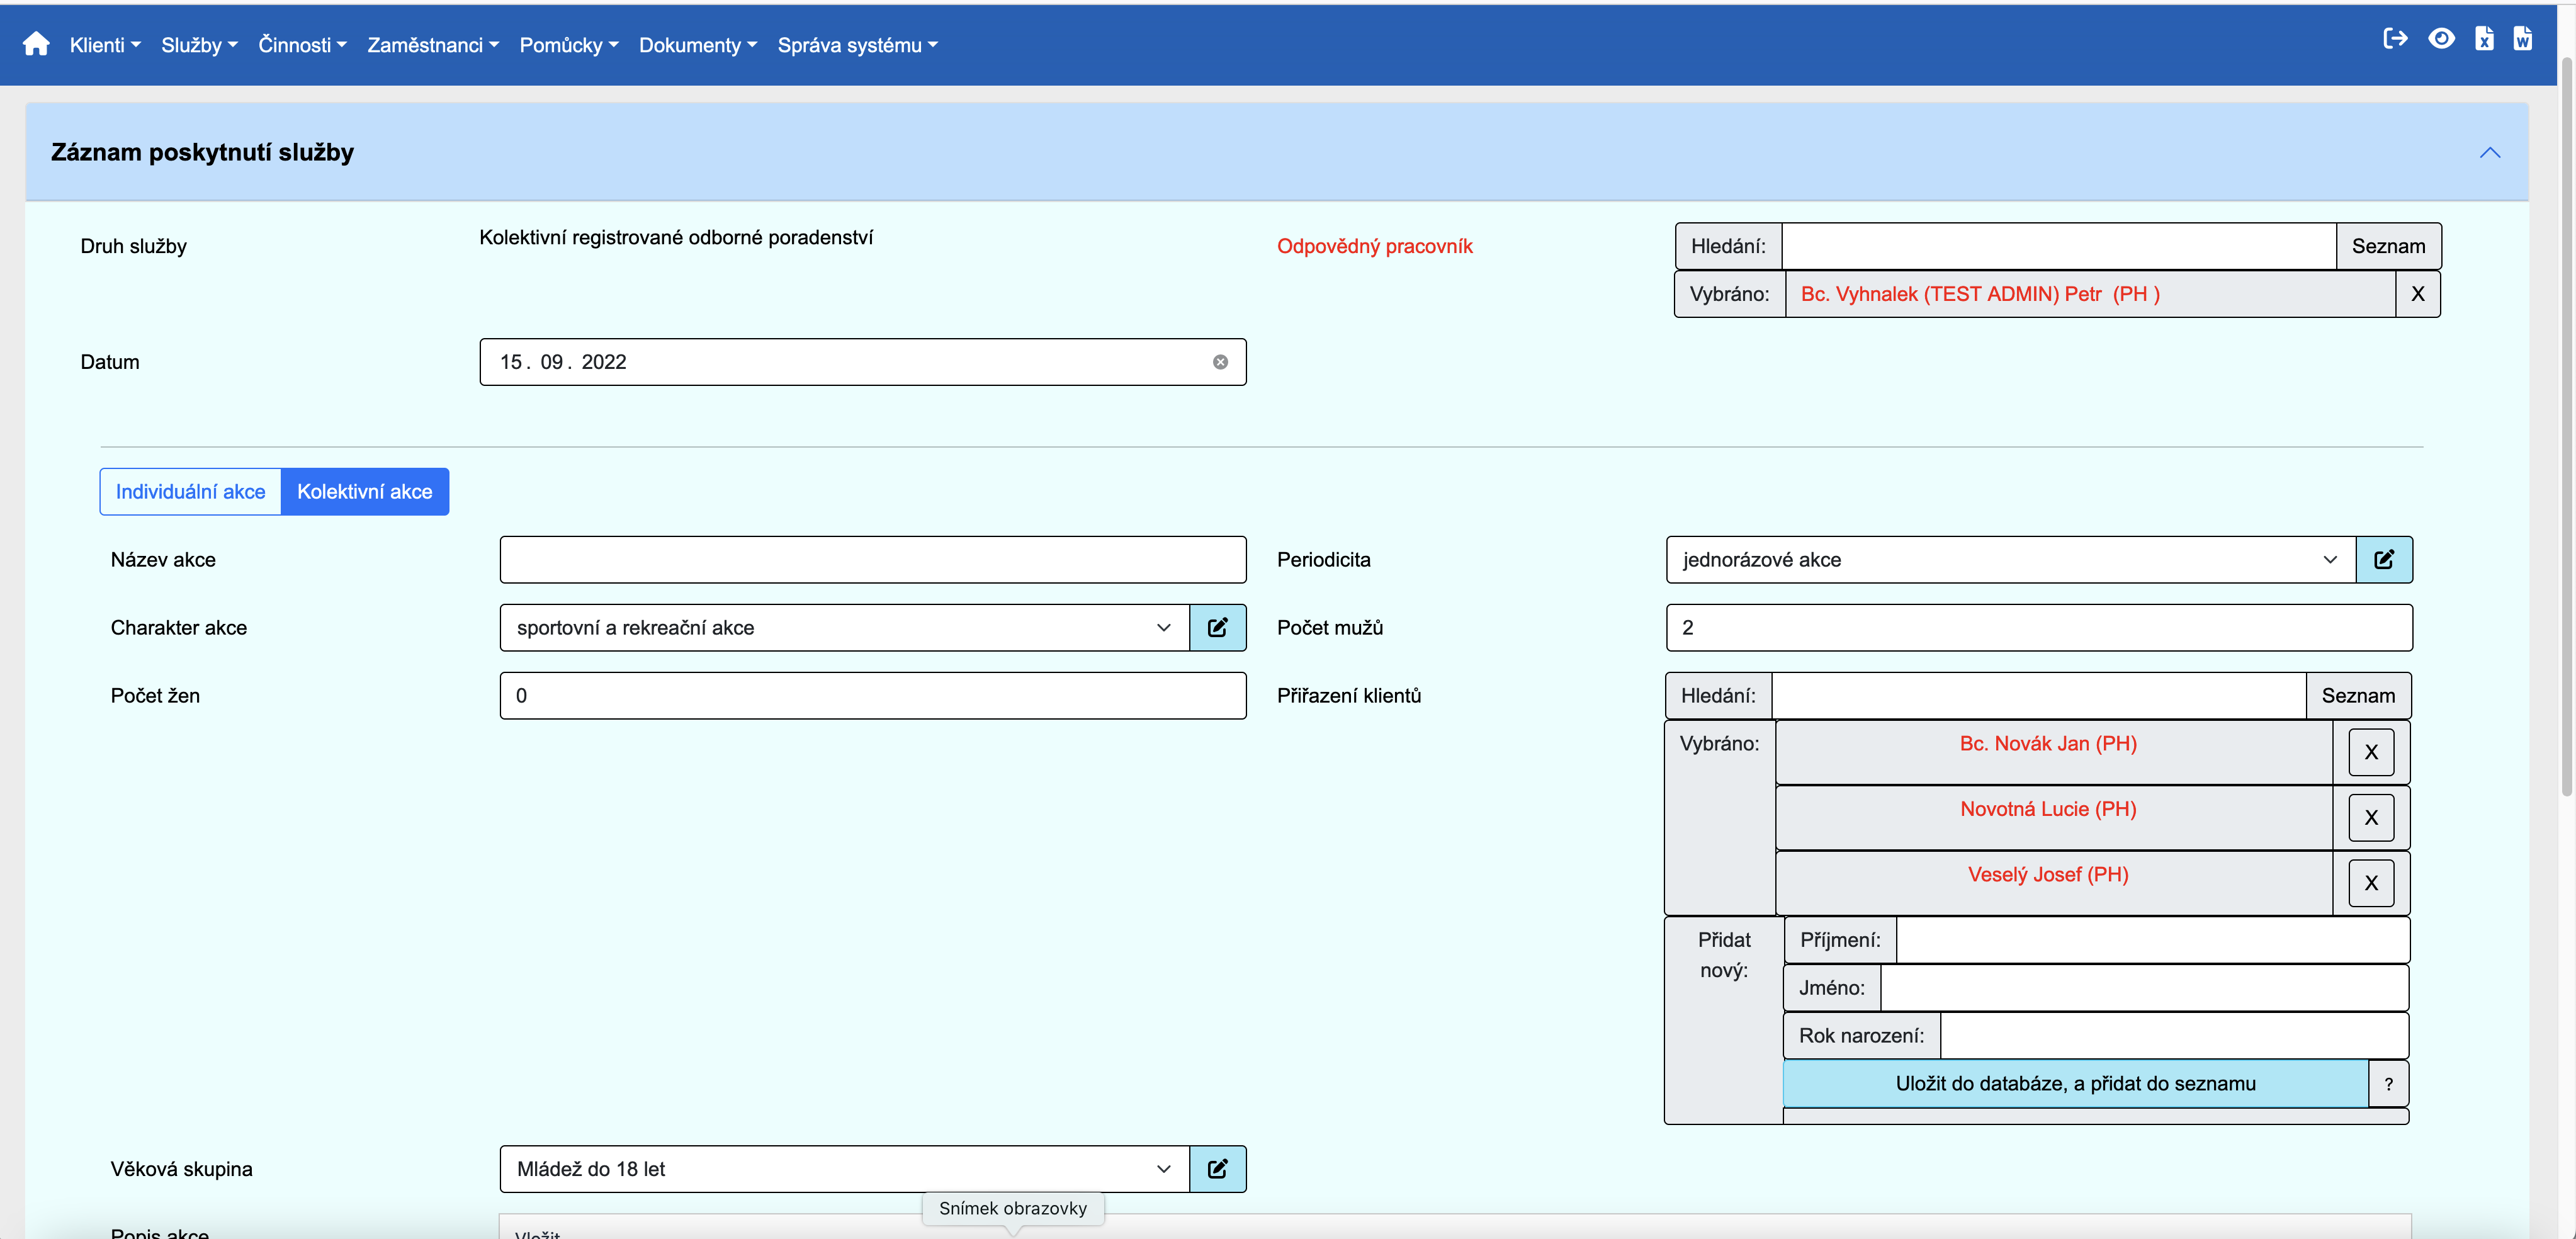Click the logout arrow icon

point(2395,39)
